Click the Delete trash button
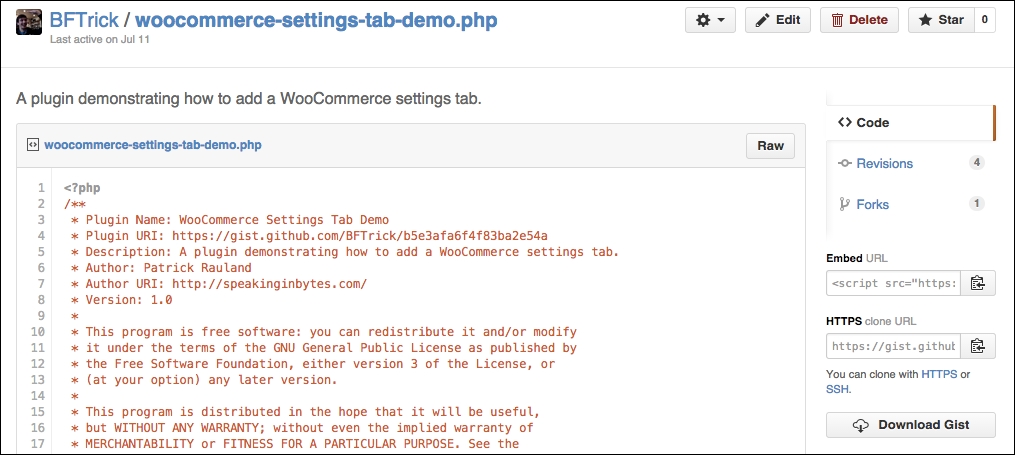Viewport: 1015px width, 455px height. pos(859,20)
